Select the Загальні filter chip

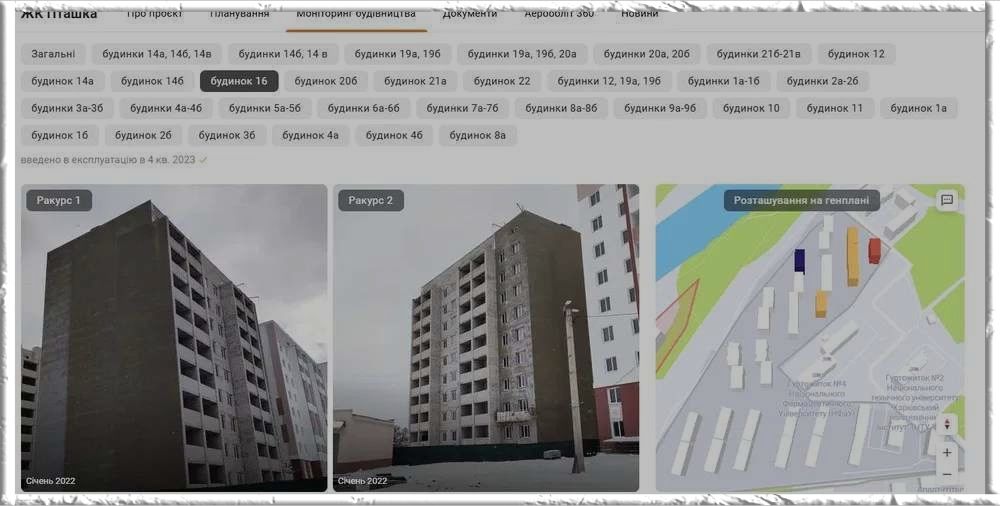pos(53,54)
